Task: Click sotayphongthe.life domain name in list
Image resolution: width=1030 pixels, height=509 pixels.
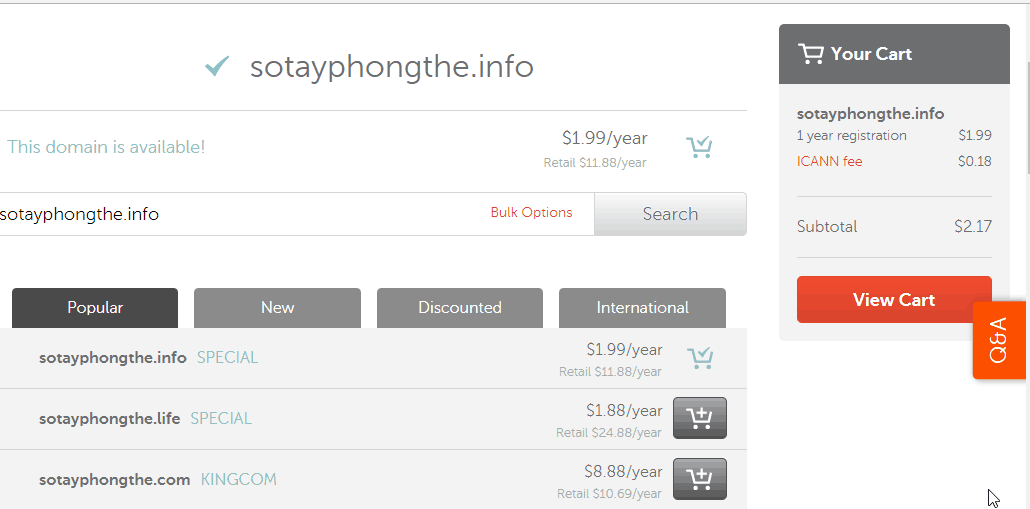Action: pos(110,418)
